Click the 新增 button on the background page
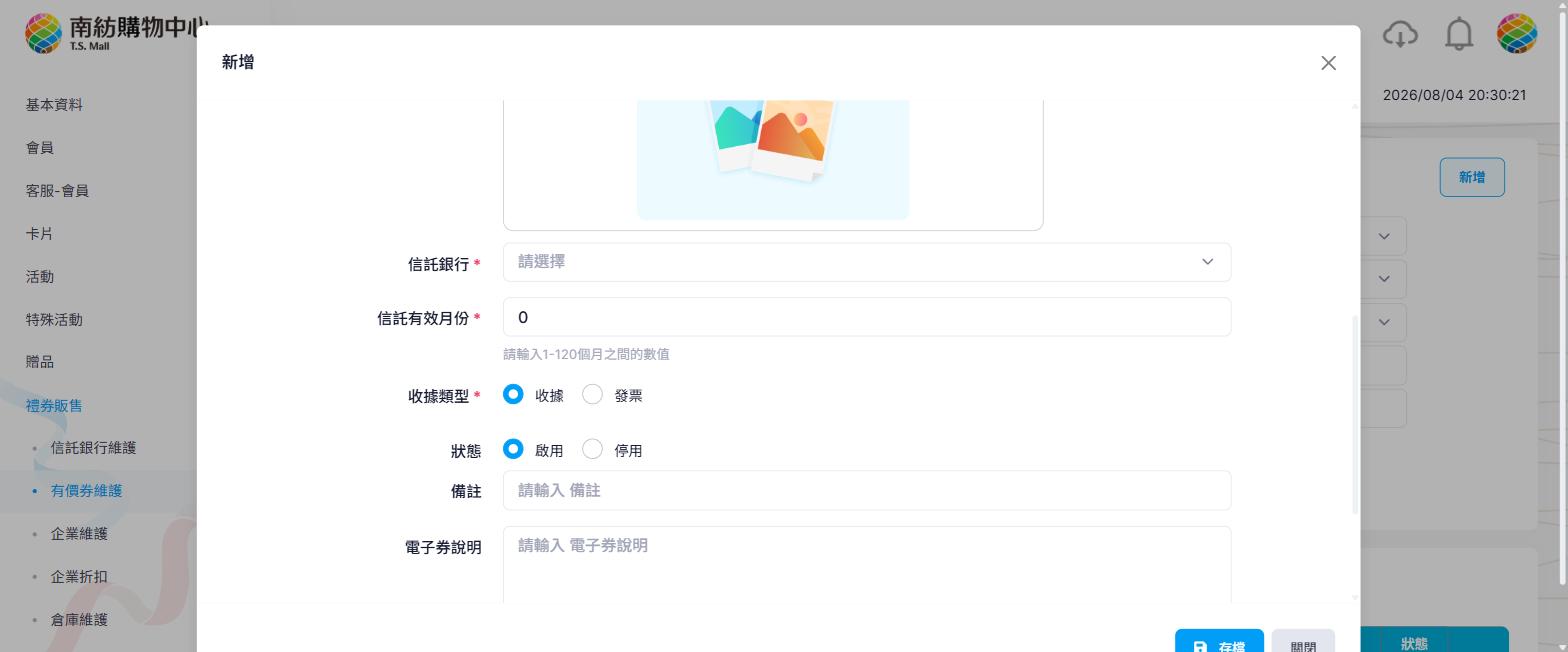 tap(1472, 177)
